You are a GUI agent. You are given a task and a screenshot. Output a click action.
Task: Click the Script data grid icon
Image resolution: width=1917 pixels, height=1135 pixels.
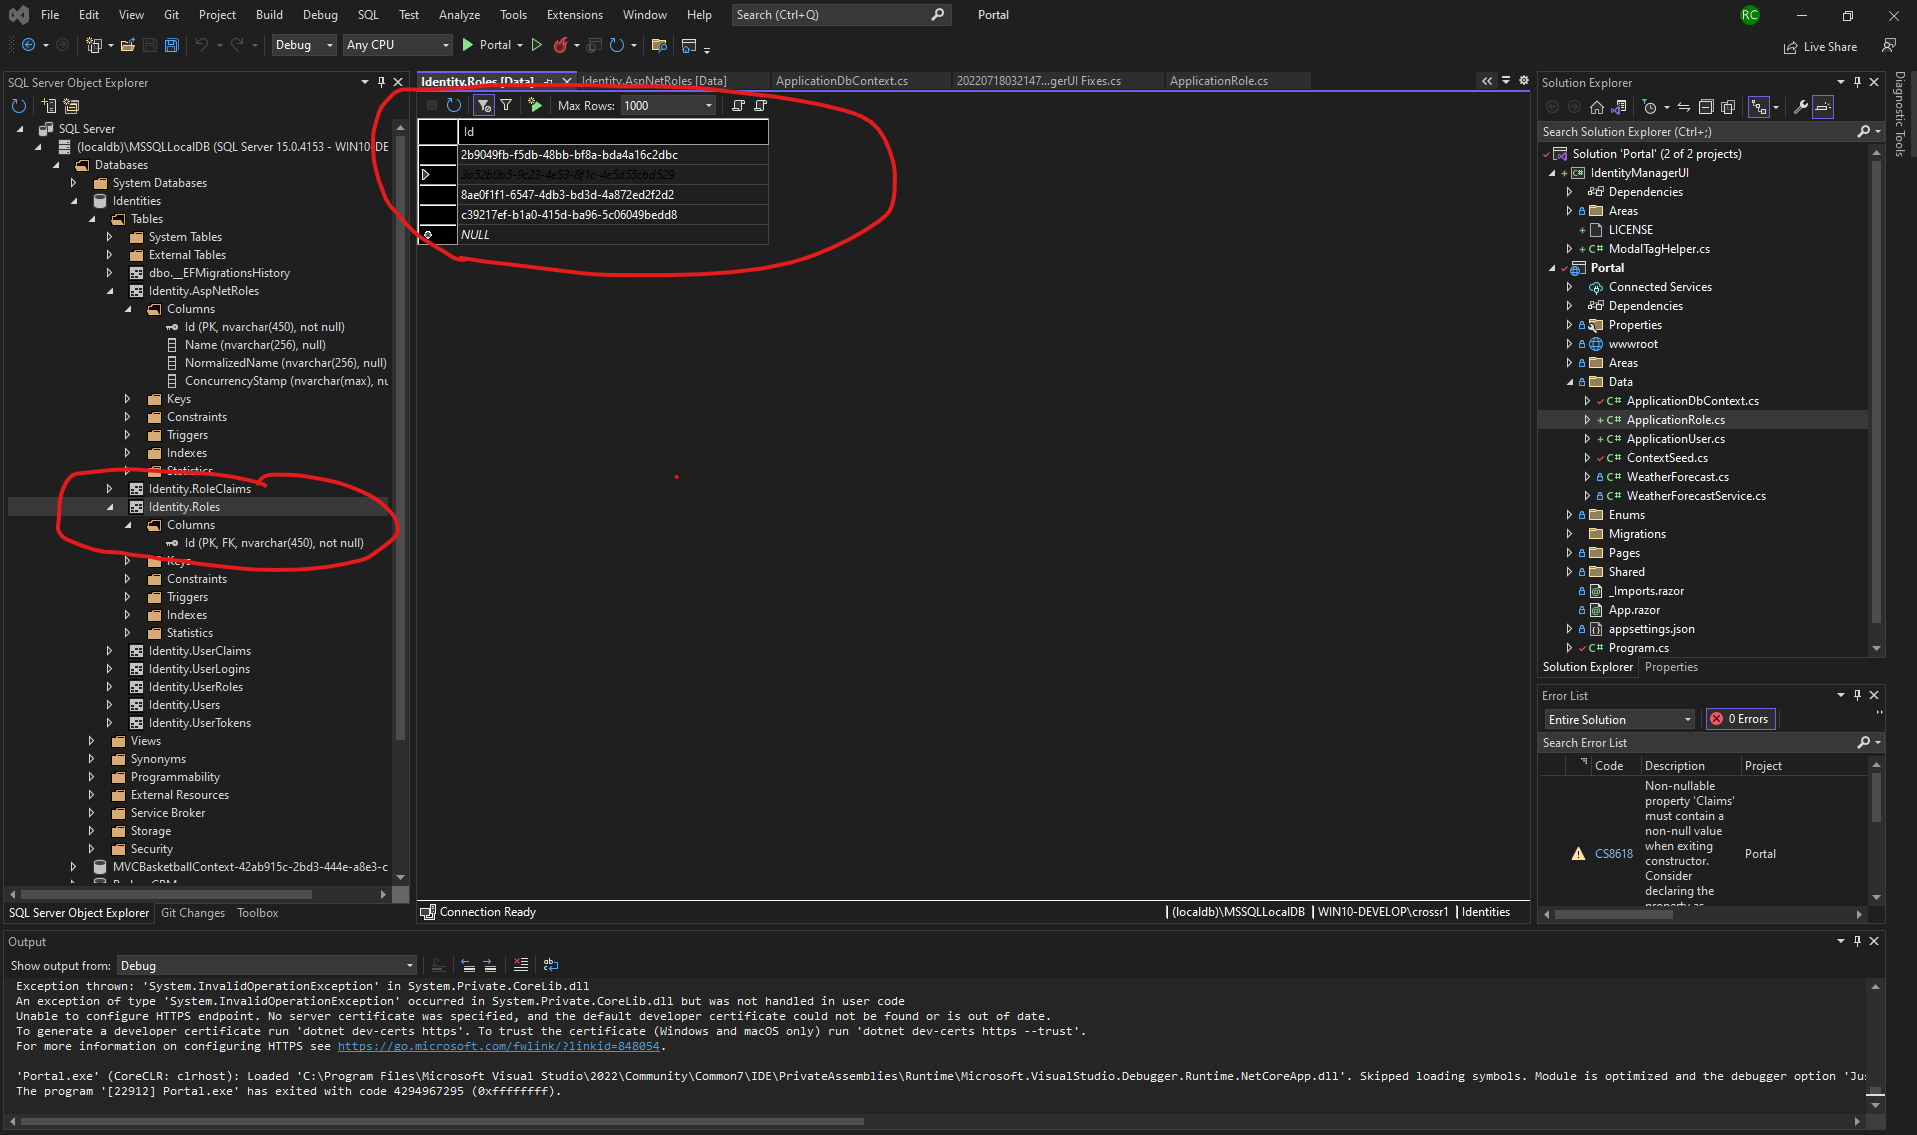pos(738,105)
